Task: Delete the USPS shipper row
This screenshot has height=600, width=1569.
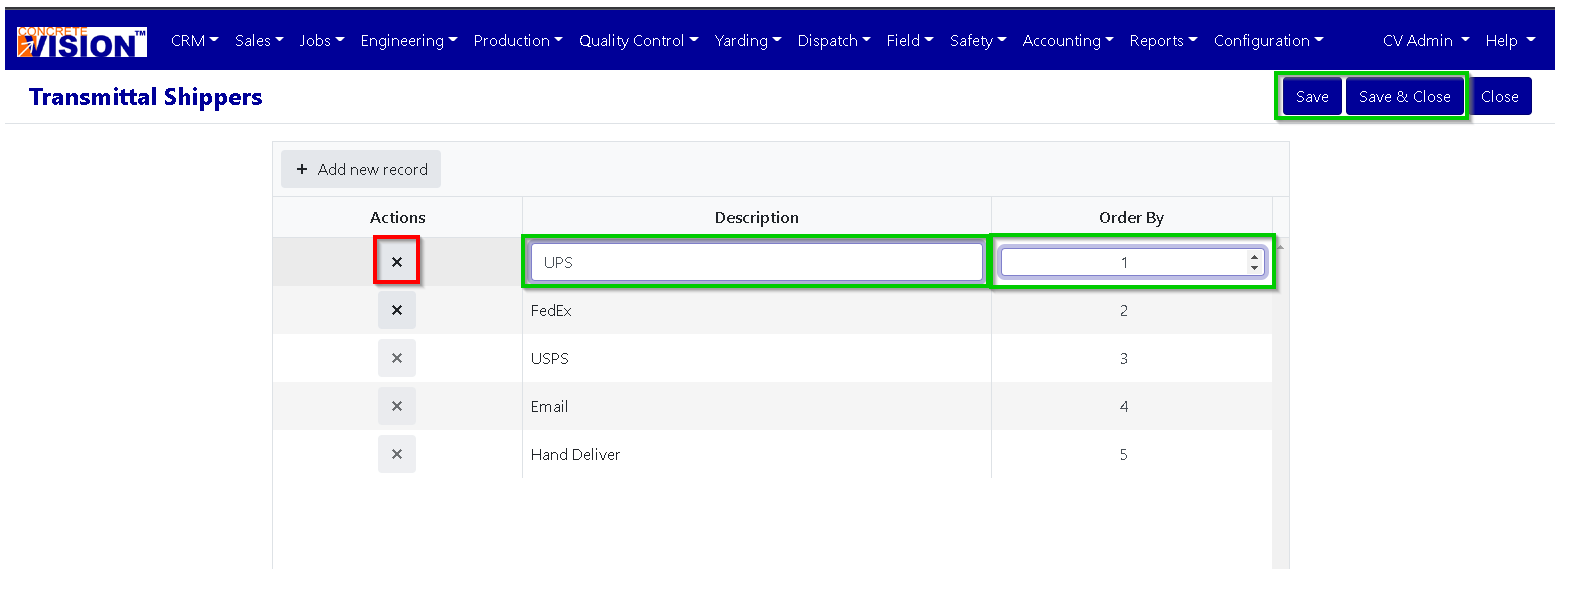Action: click(x=397, y=358)
